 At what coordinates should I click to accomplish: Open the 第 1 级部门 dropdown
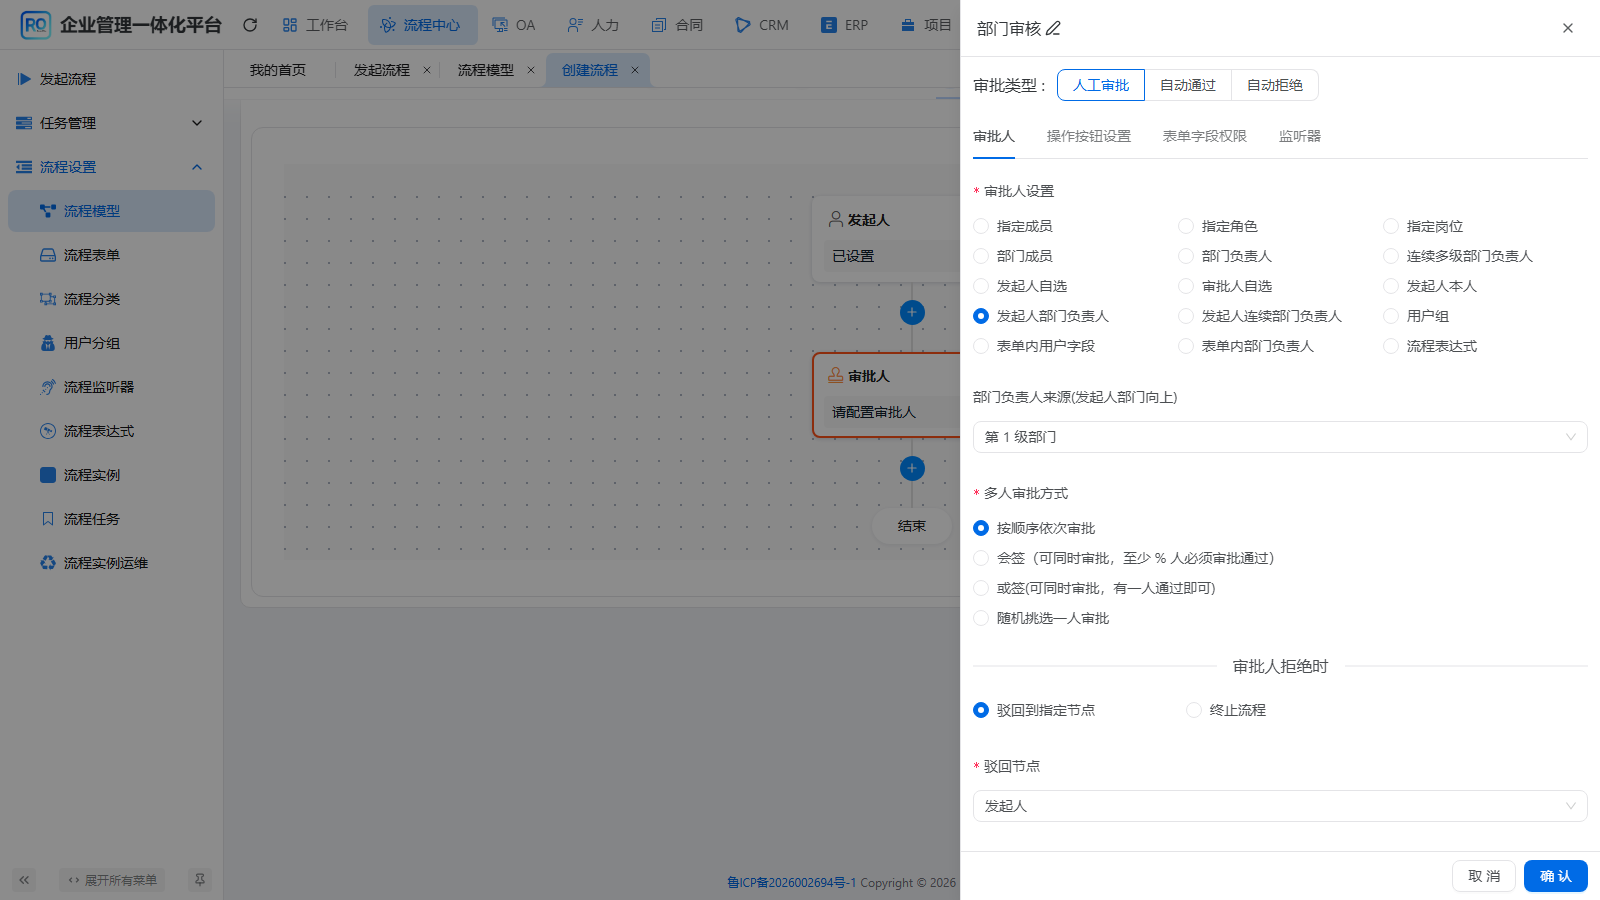[1280, 437]
